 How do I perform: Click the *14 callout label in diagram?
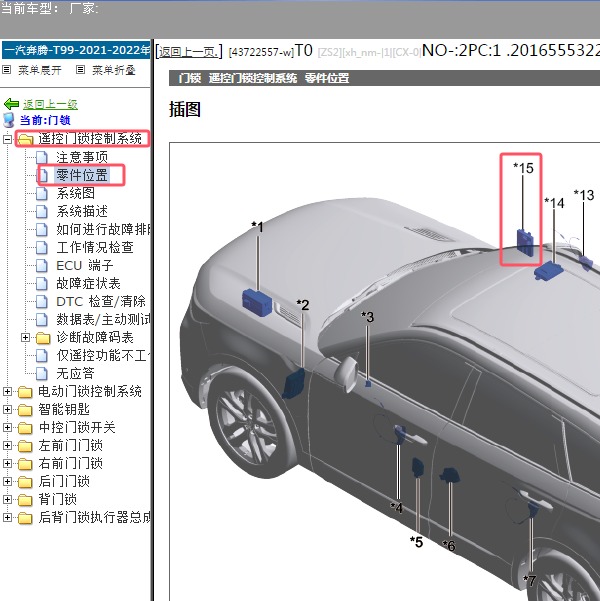(554, 203)
